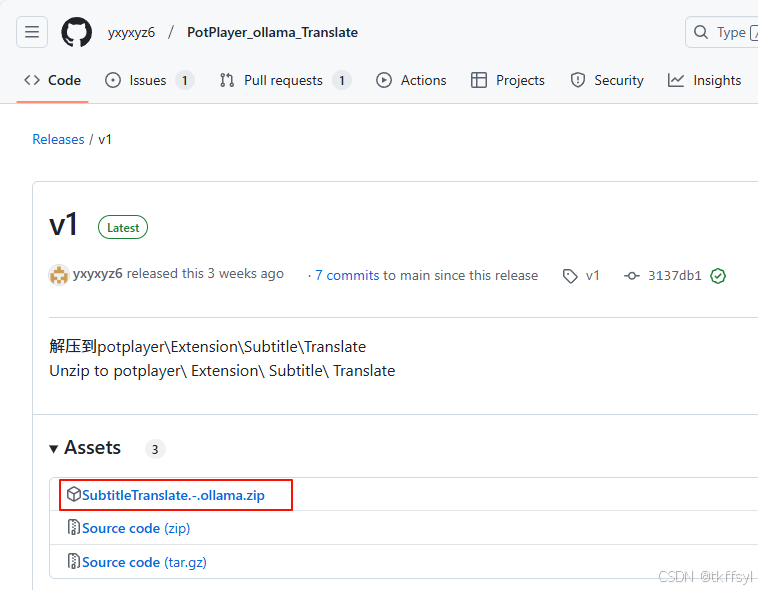Select the Pull requests count badge
The width and height of the screenshot is (758, 590).
[x=342, y=80]
